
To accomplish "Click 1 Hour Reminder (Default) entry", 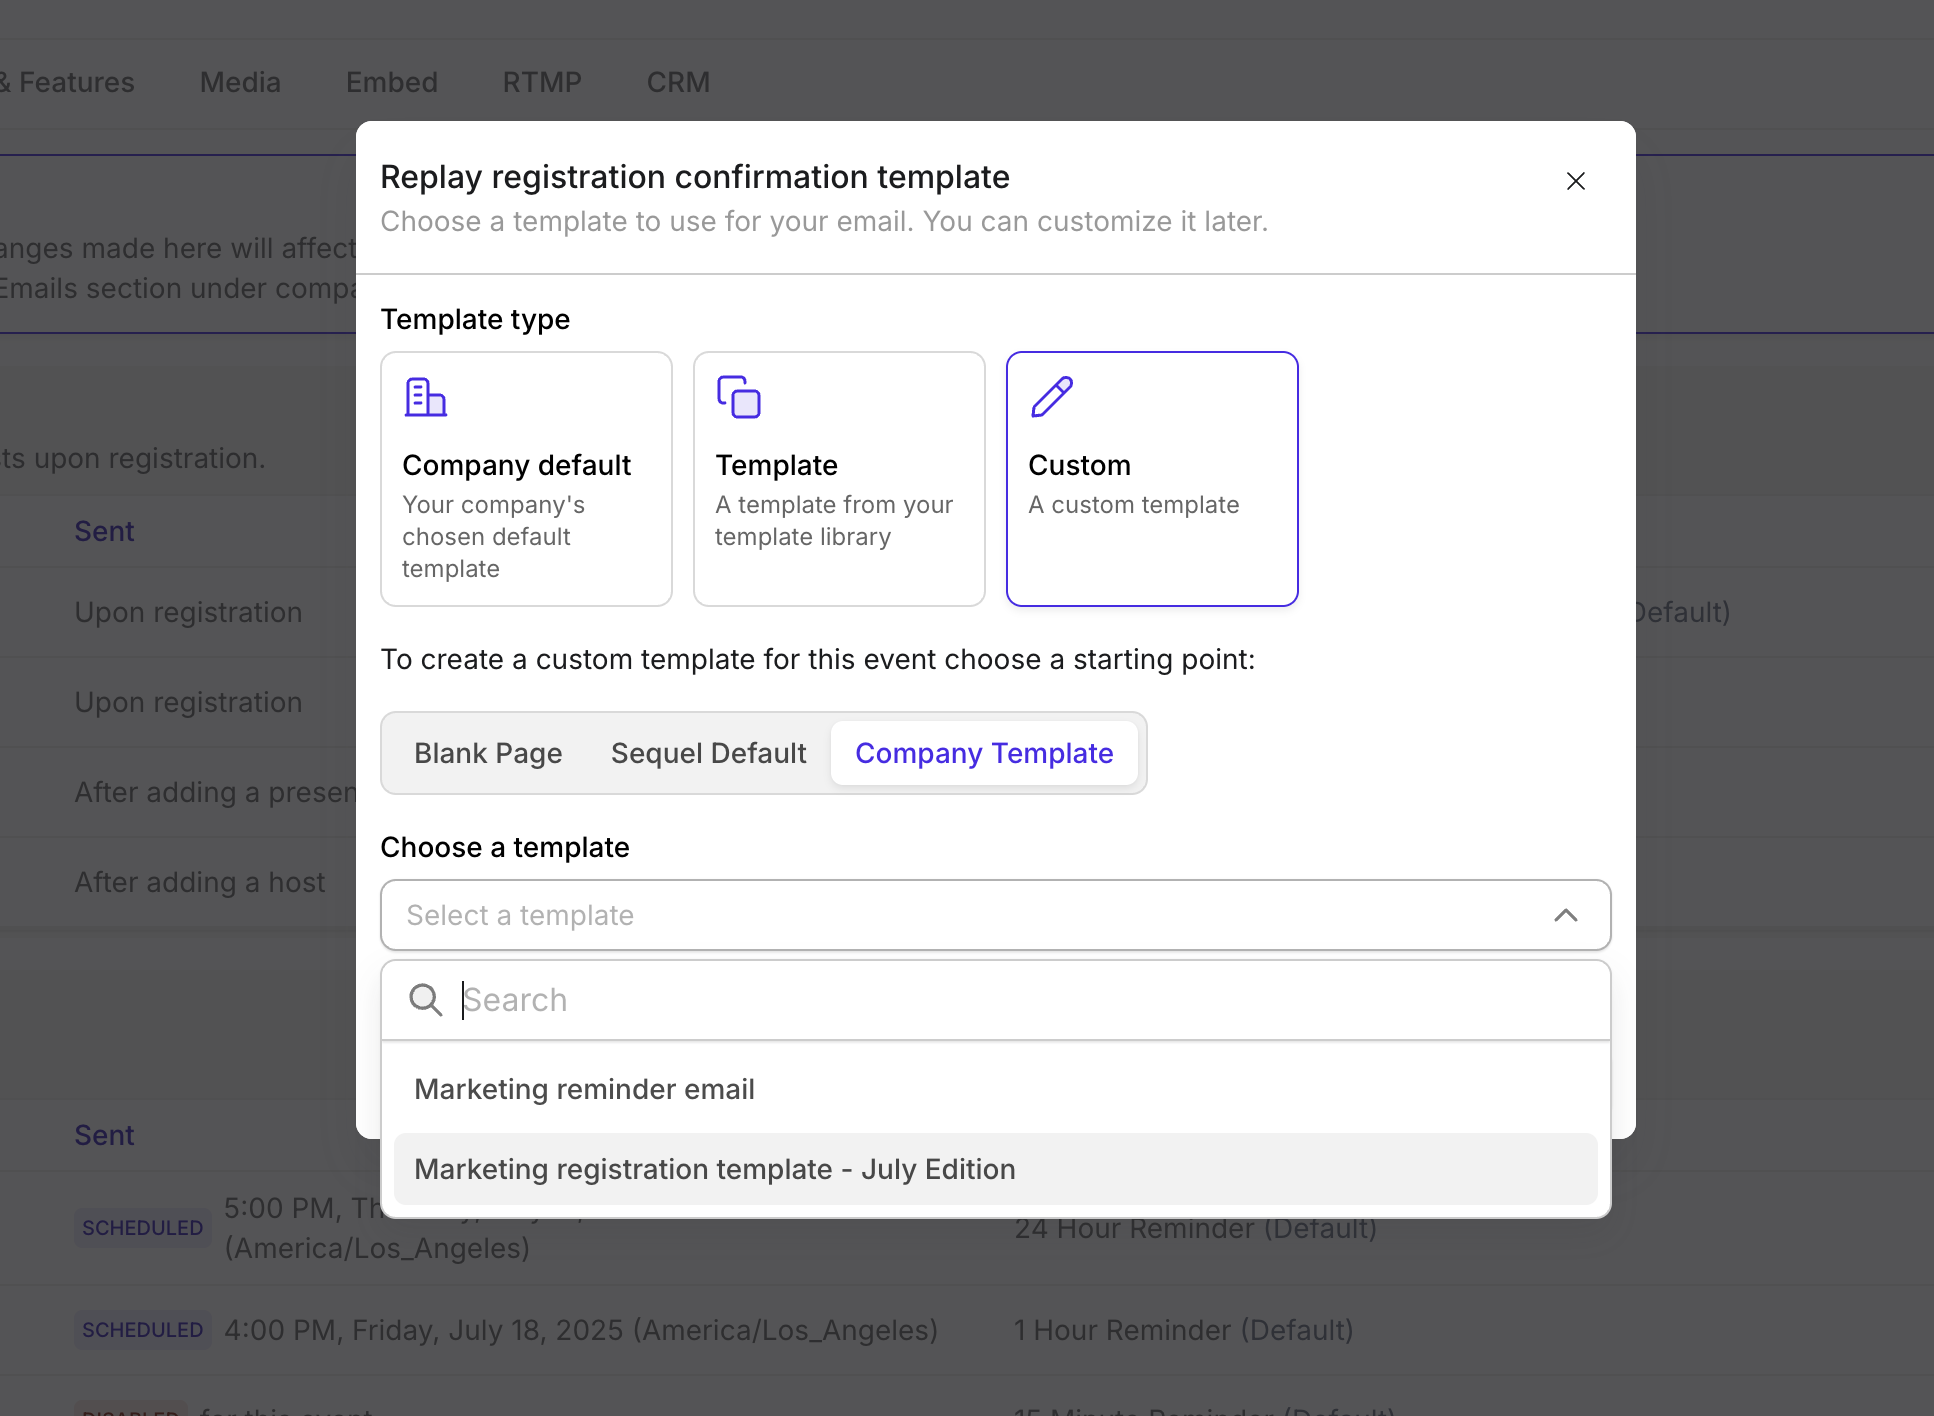I will pos(1183,1330).
